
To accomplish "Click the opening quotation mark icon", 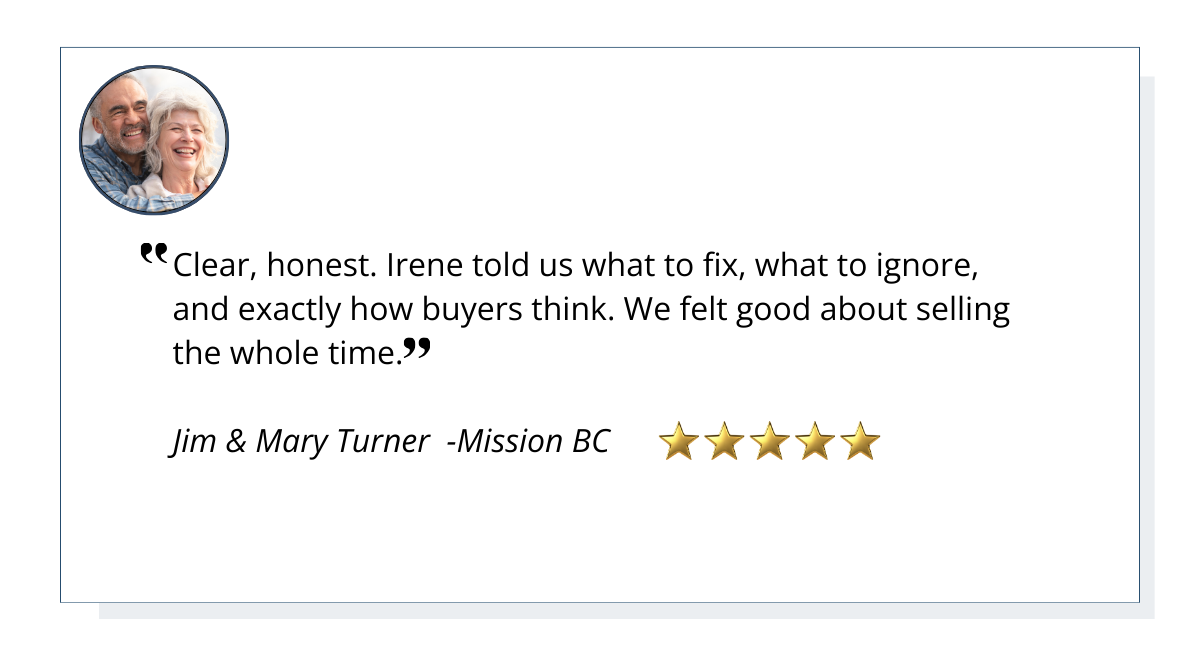I will 153,254.
